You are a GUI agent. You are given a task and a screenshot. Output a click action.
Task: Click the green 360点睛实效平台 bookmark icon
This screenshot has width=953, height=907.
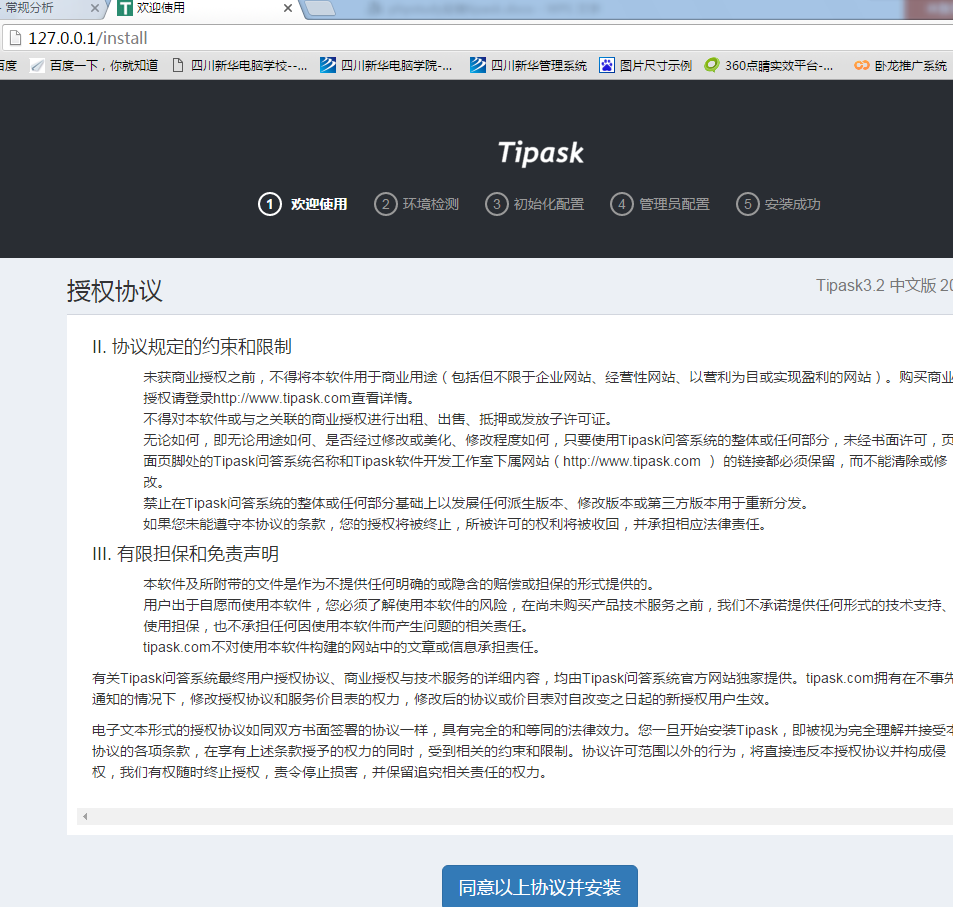click(x=711, y=66)
